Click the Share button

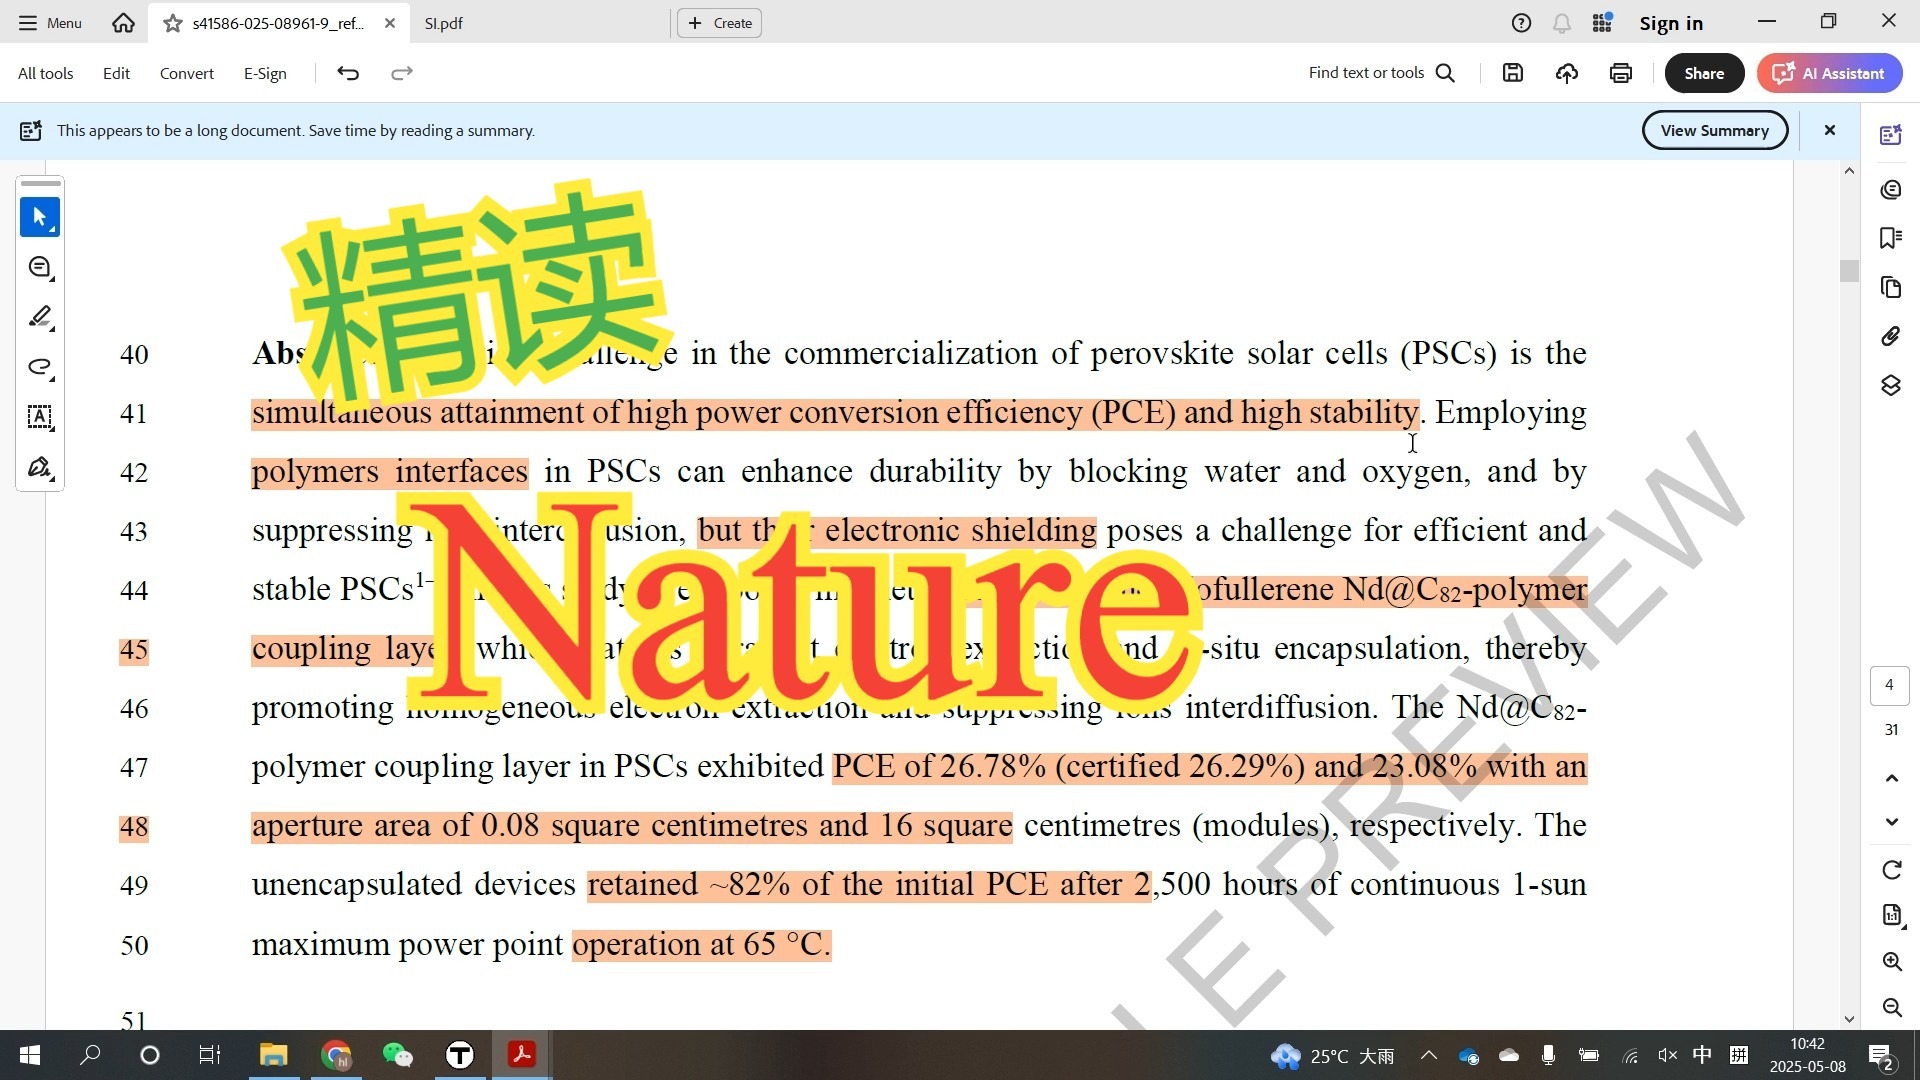coord(1703,73)
